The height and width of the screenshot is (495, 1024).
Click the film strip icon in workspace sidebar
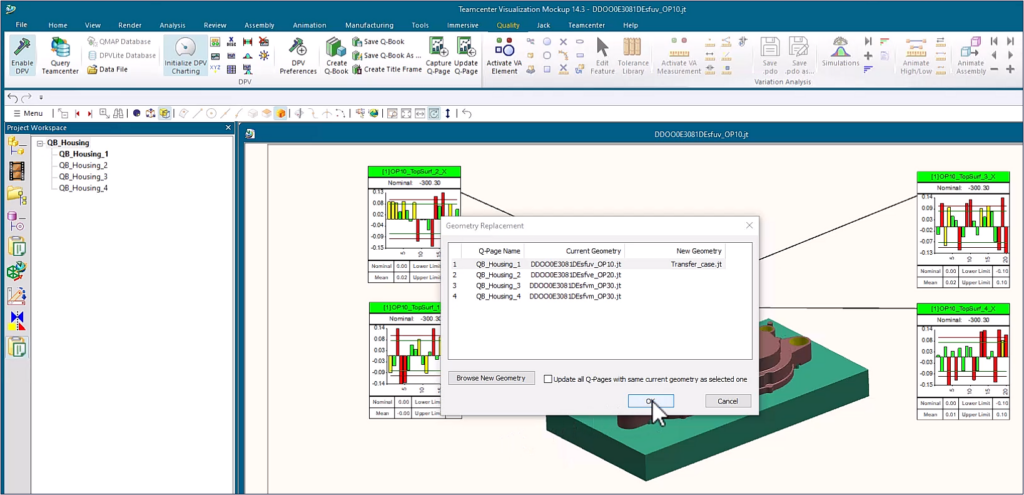[x=17, y=171]
